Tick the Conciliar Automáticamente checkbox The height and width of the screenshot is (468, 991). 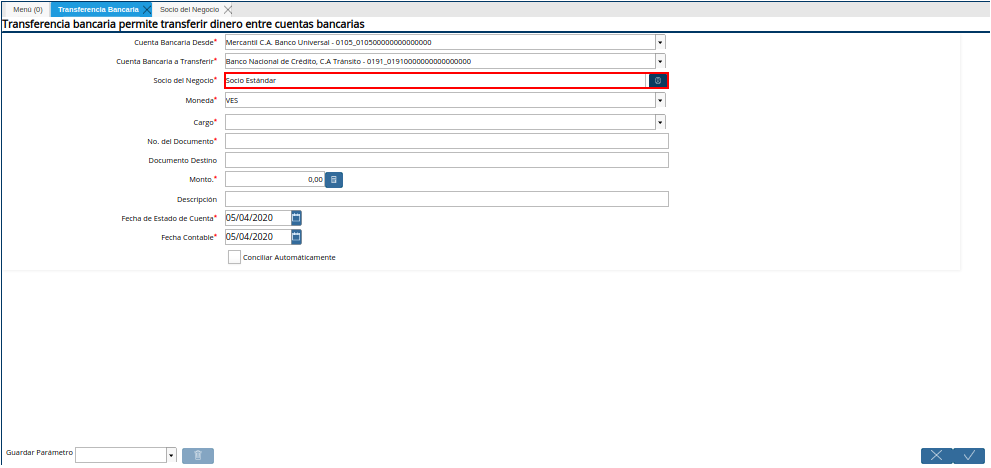tap(234, 257)
